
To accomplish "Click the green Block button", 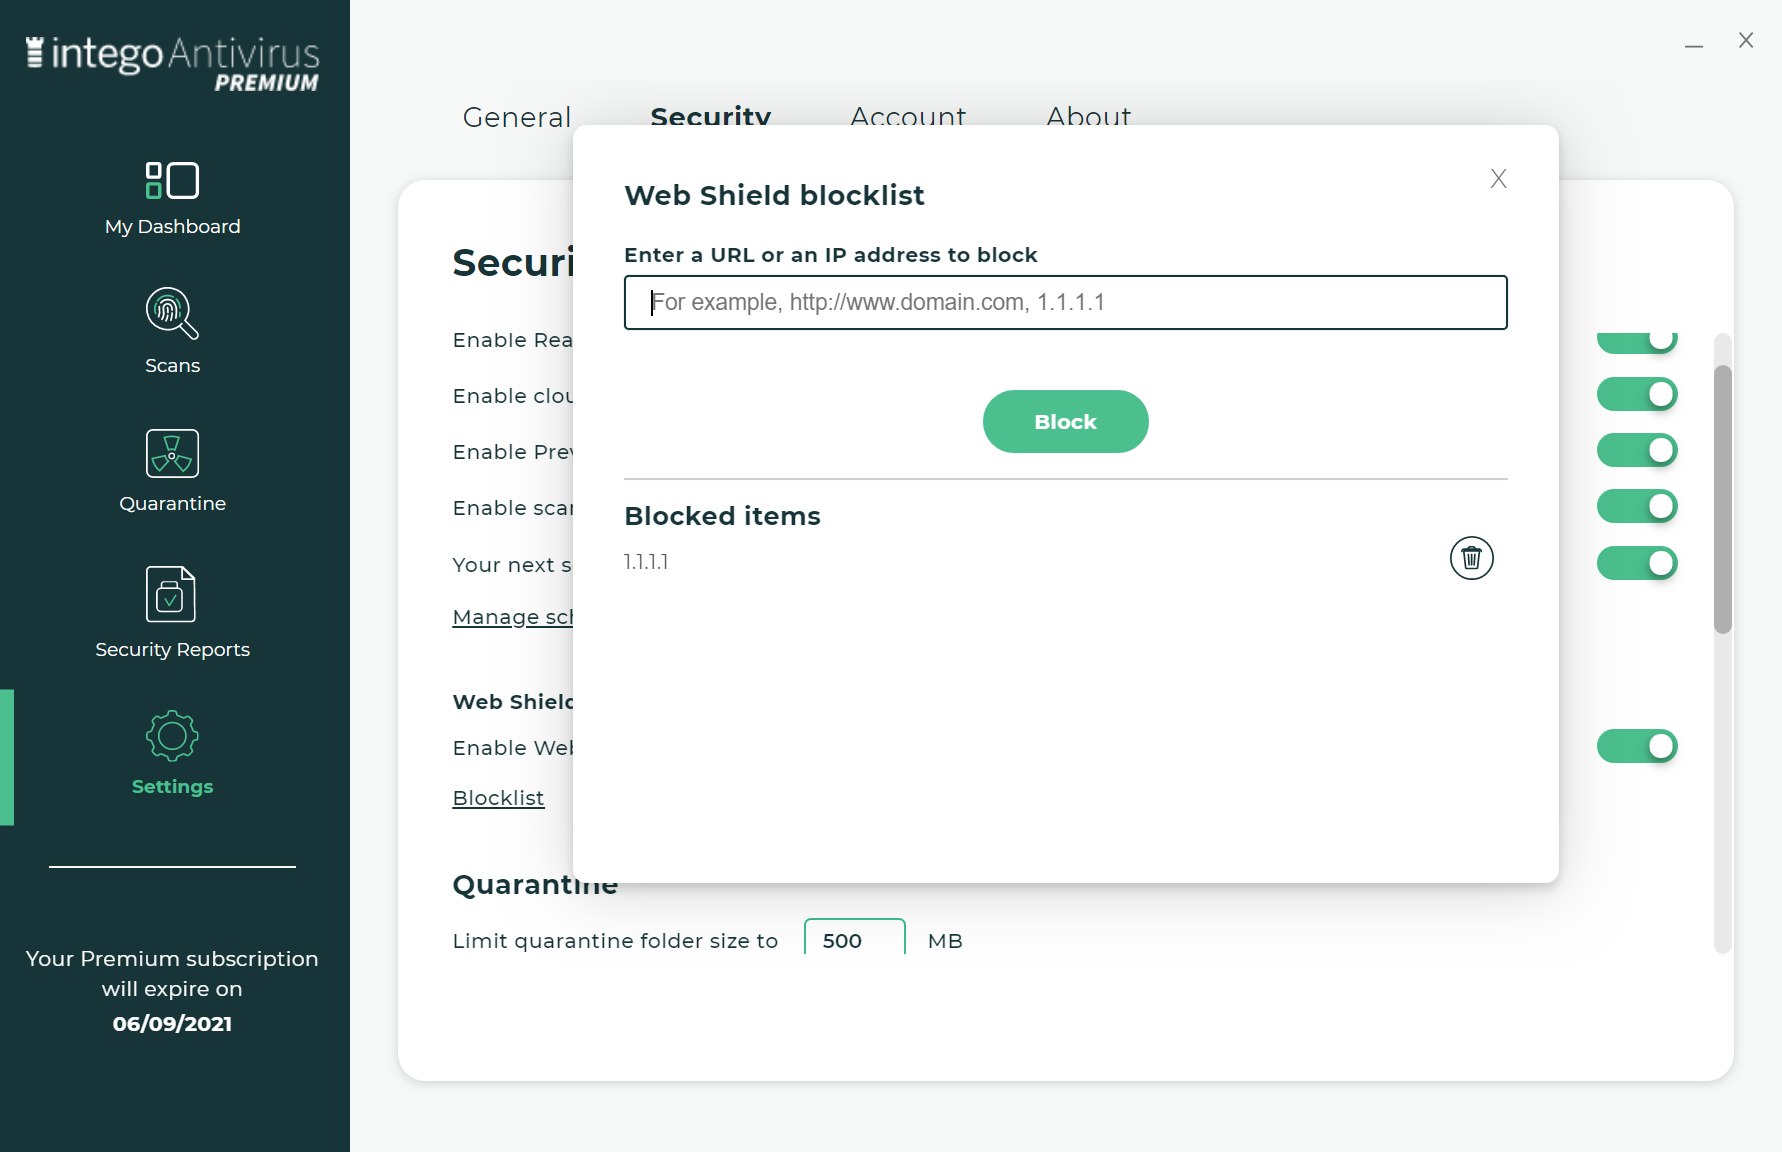I will pos(1066,421).
